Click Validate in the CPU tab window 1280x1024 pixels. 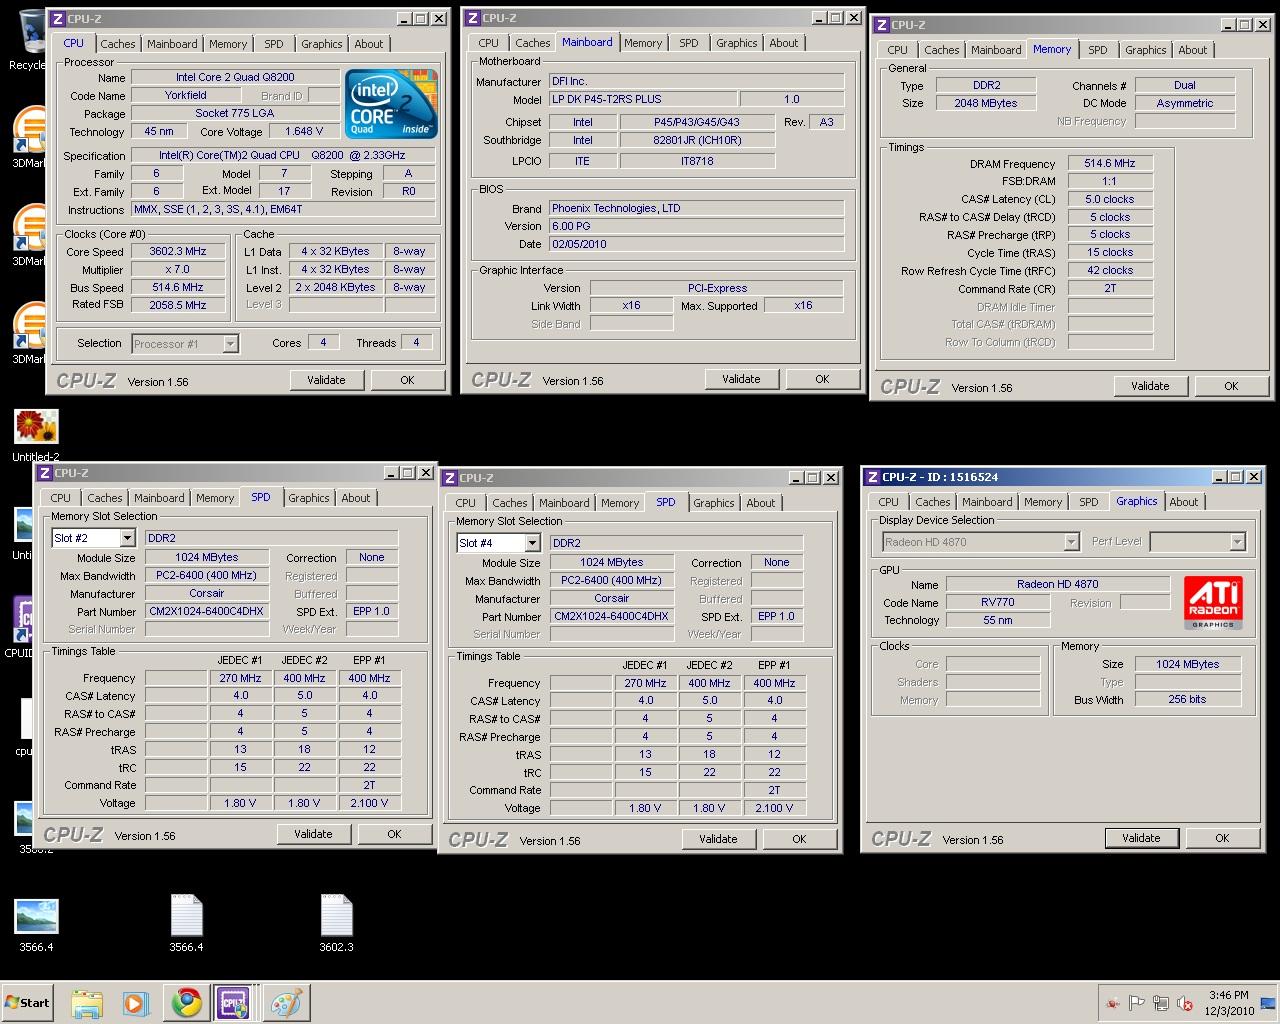click(x=326, y=380)
